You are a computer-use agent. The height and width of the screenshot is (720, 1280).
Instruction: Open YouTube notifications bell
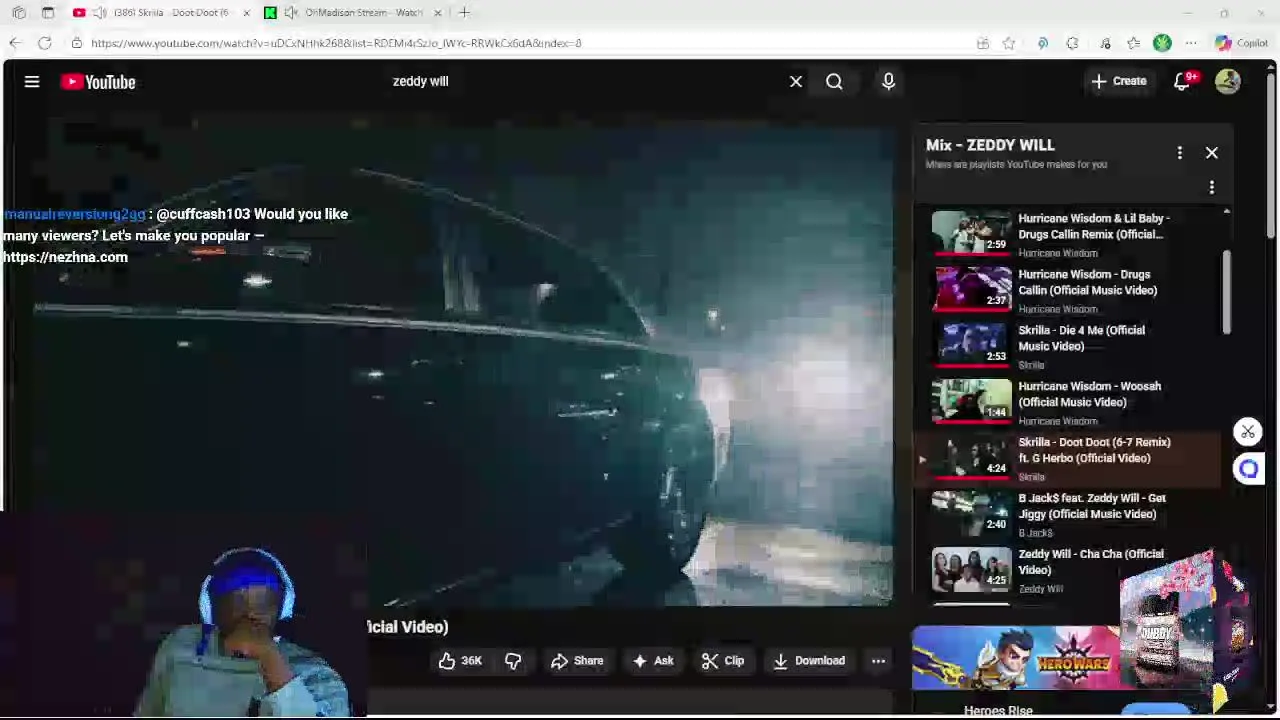tap(1183, 82)
